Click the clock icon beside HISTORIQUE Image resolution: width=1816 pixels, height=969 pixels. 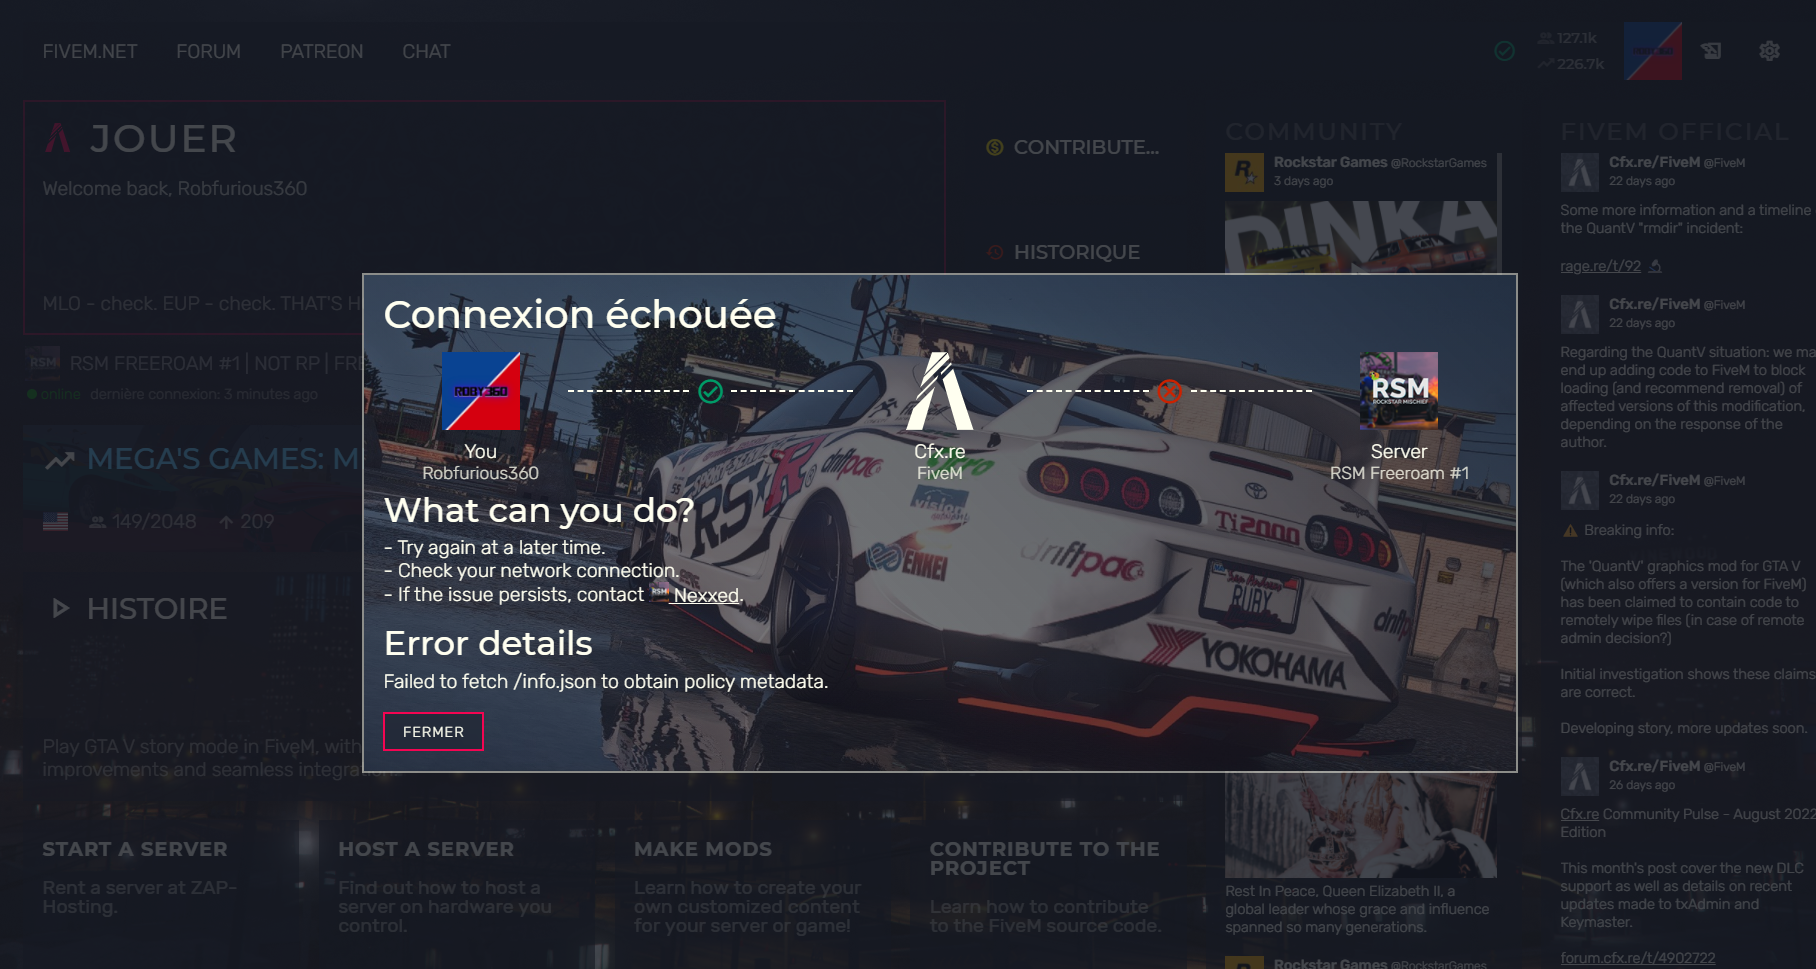point(995,252)
